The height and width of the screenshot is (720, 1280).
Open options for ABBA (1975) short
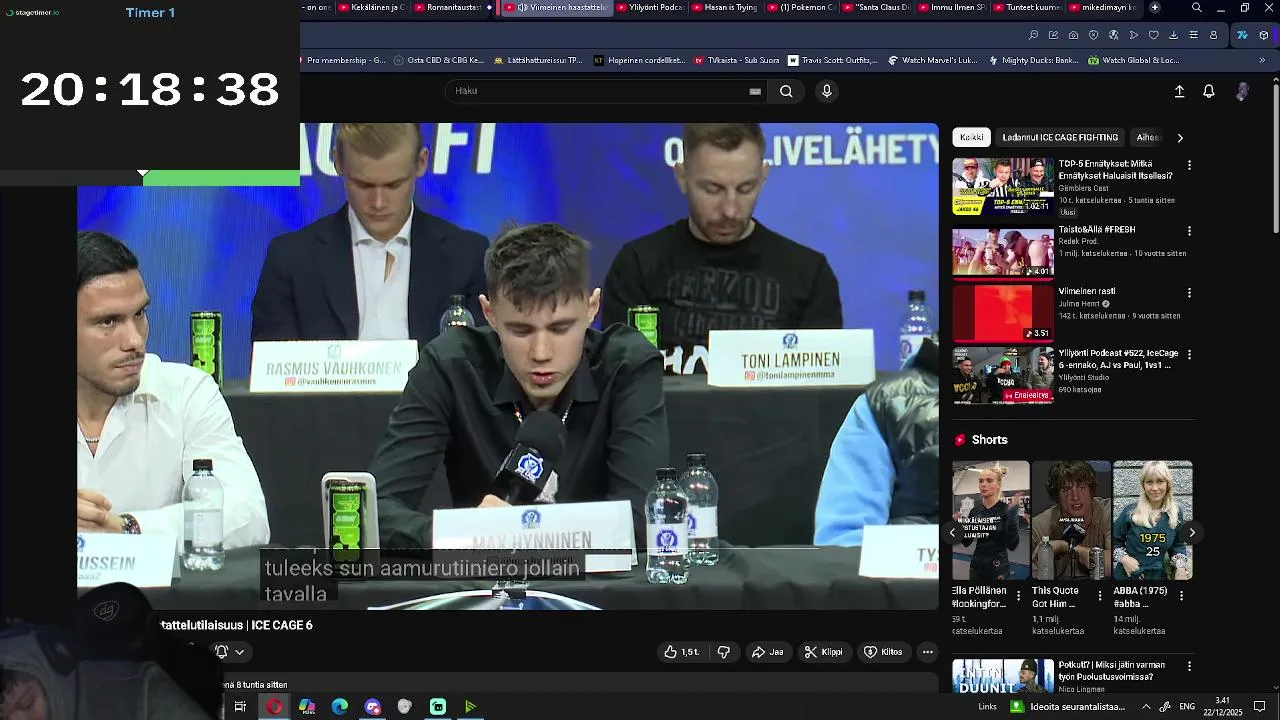point(1181,595)
